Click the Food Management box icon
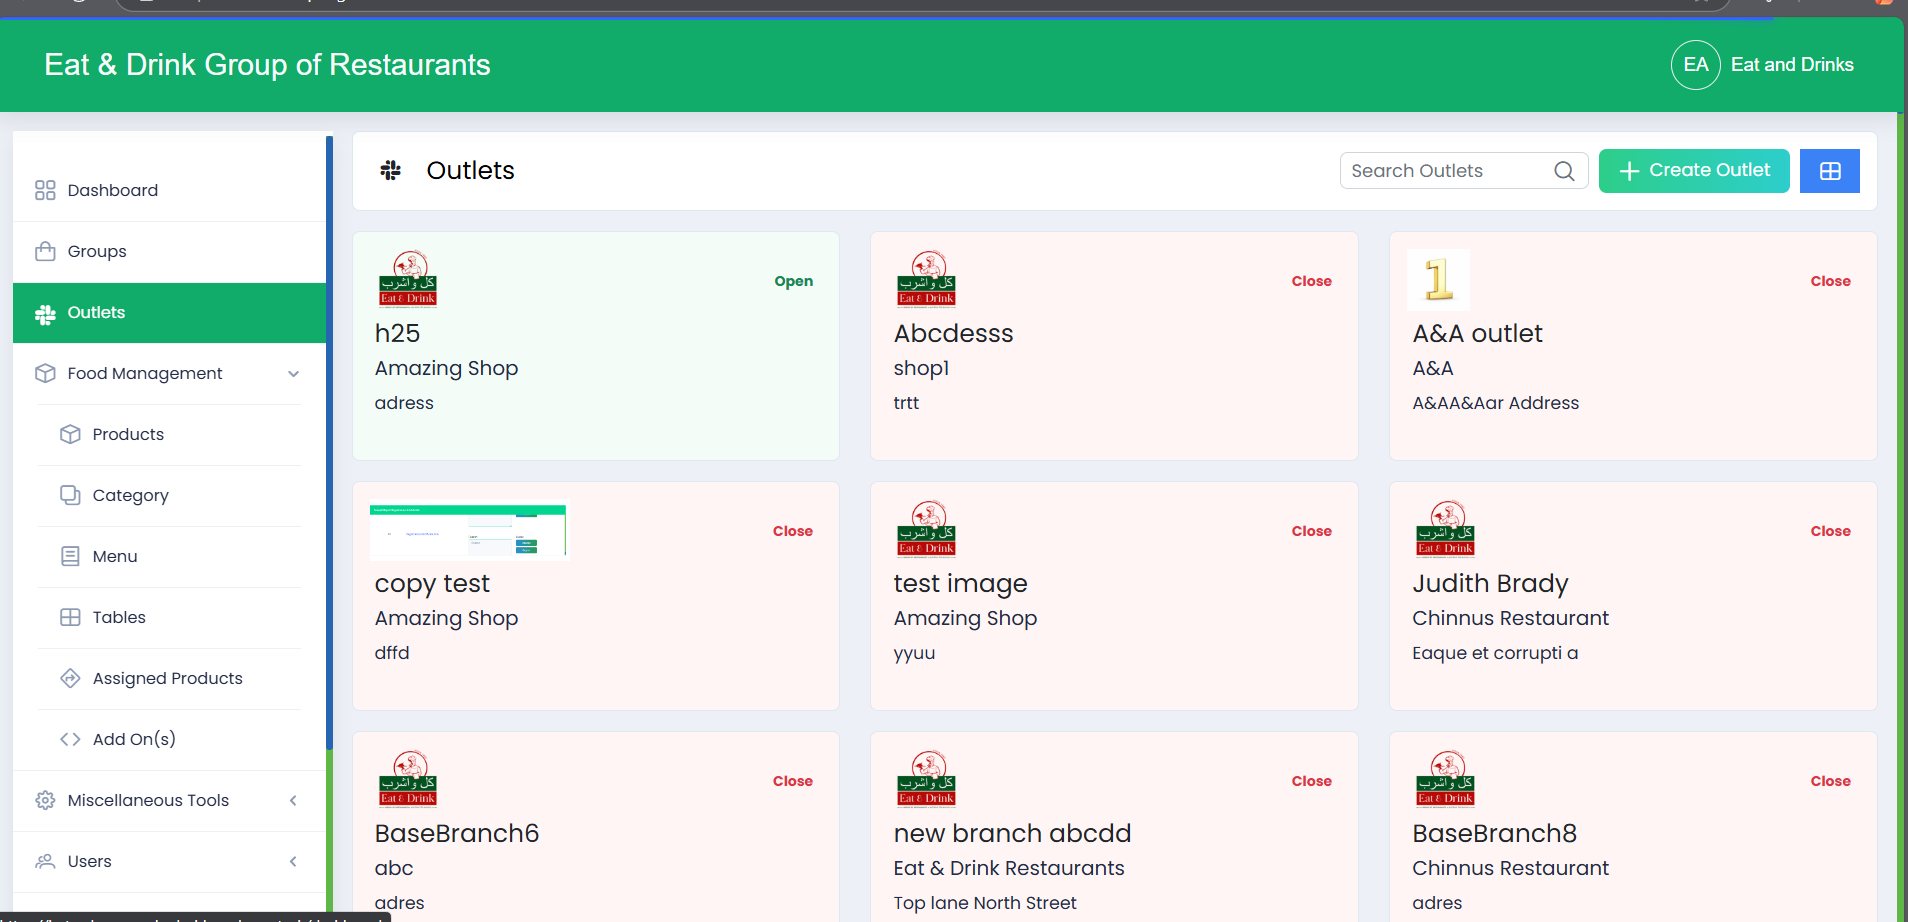Viewport: 1908px width, 922px height. tap(45, 373)
